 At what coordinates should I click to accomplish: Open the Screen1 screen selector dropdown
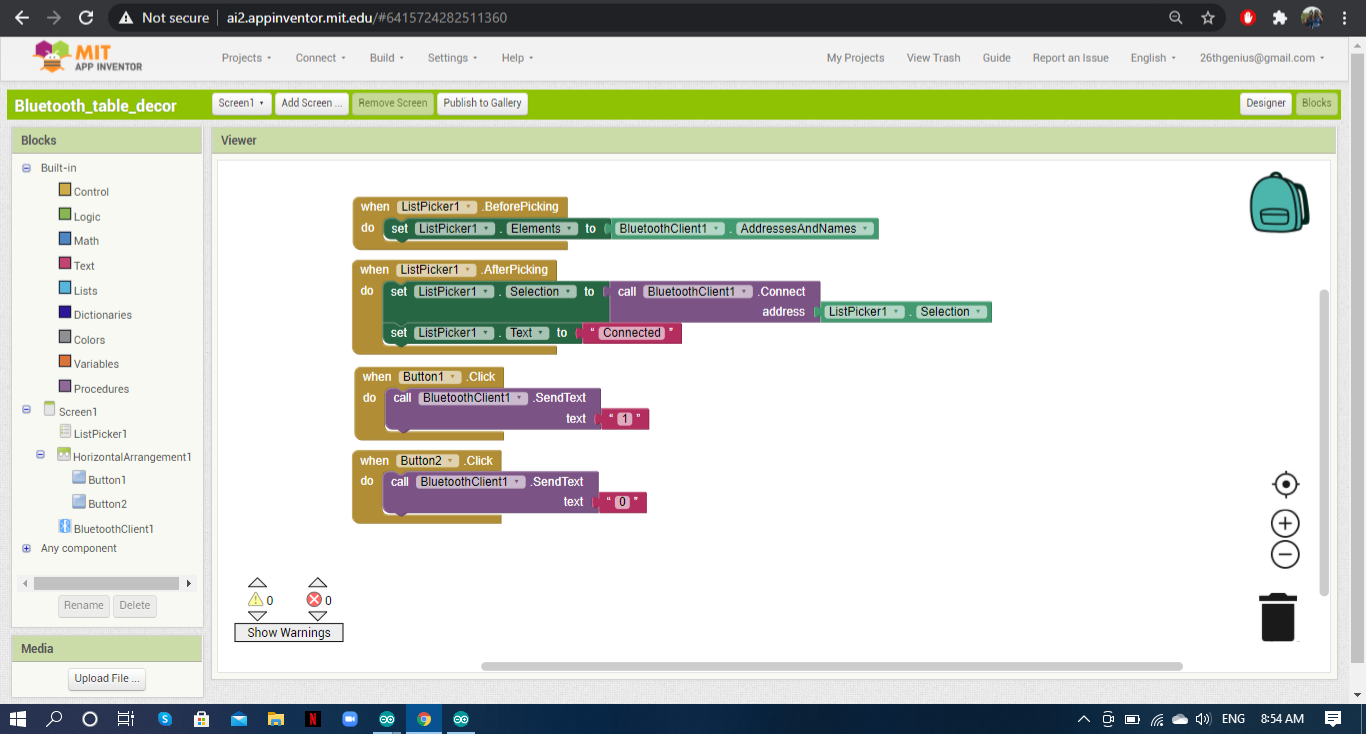tap(242, 103)
